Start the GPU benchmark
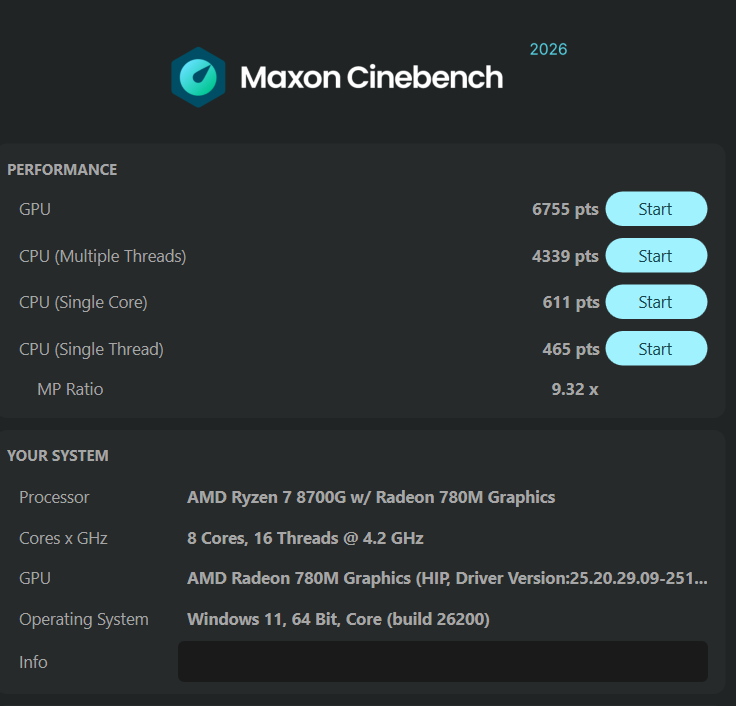The image size is (736, 706). tap(656, 209)
